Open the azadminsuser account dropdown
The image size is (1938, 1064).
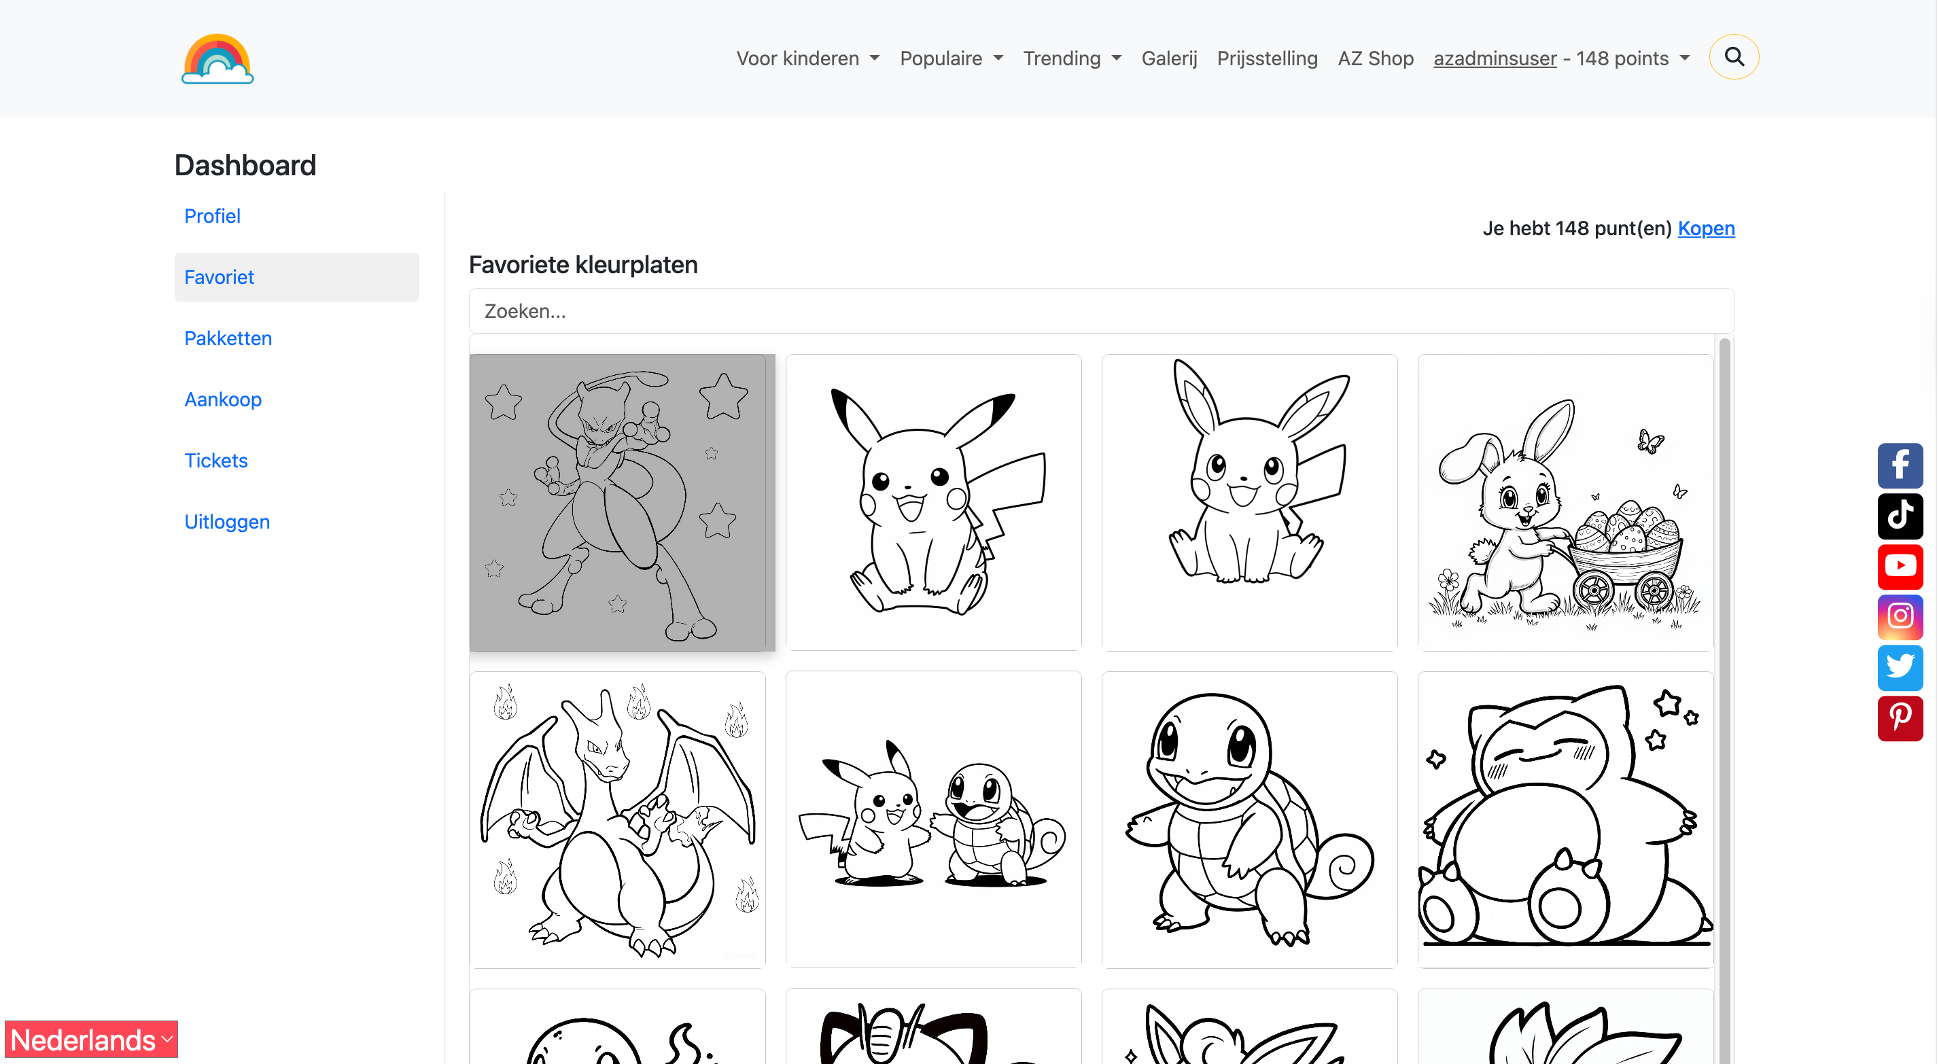coord(1561,58)
